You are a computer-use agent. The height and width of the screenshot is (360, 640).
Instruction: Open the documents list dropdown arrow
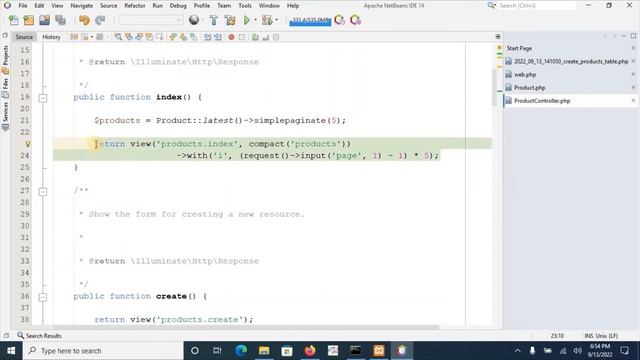(x=624, y=36)
